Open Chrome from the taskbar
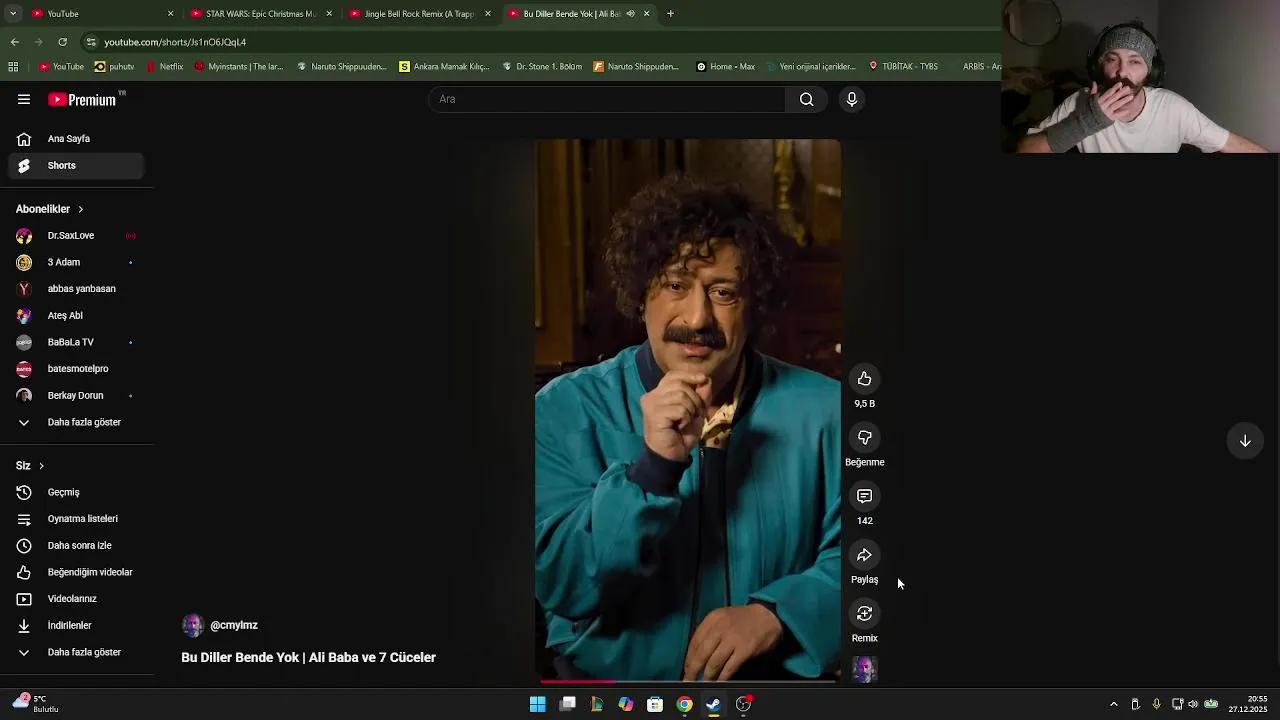 (x=684, y=704)
